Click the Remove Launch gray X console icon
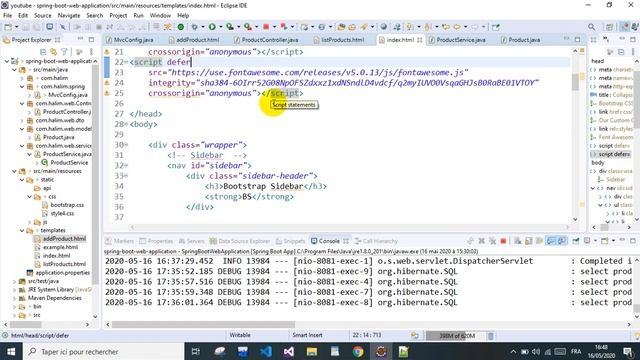This screenshot has height=360, width=640. [482, 241]
